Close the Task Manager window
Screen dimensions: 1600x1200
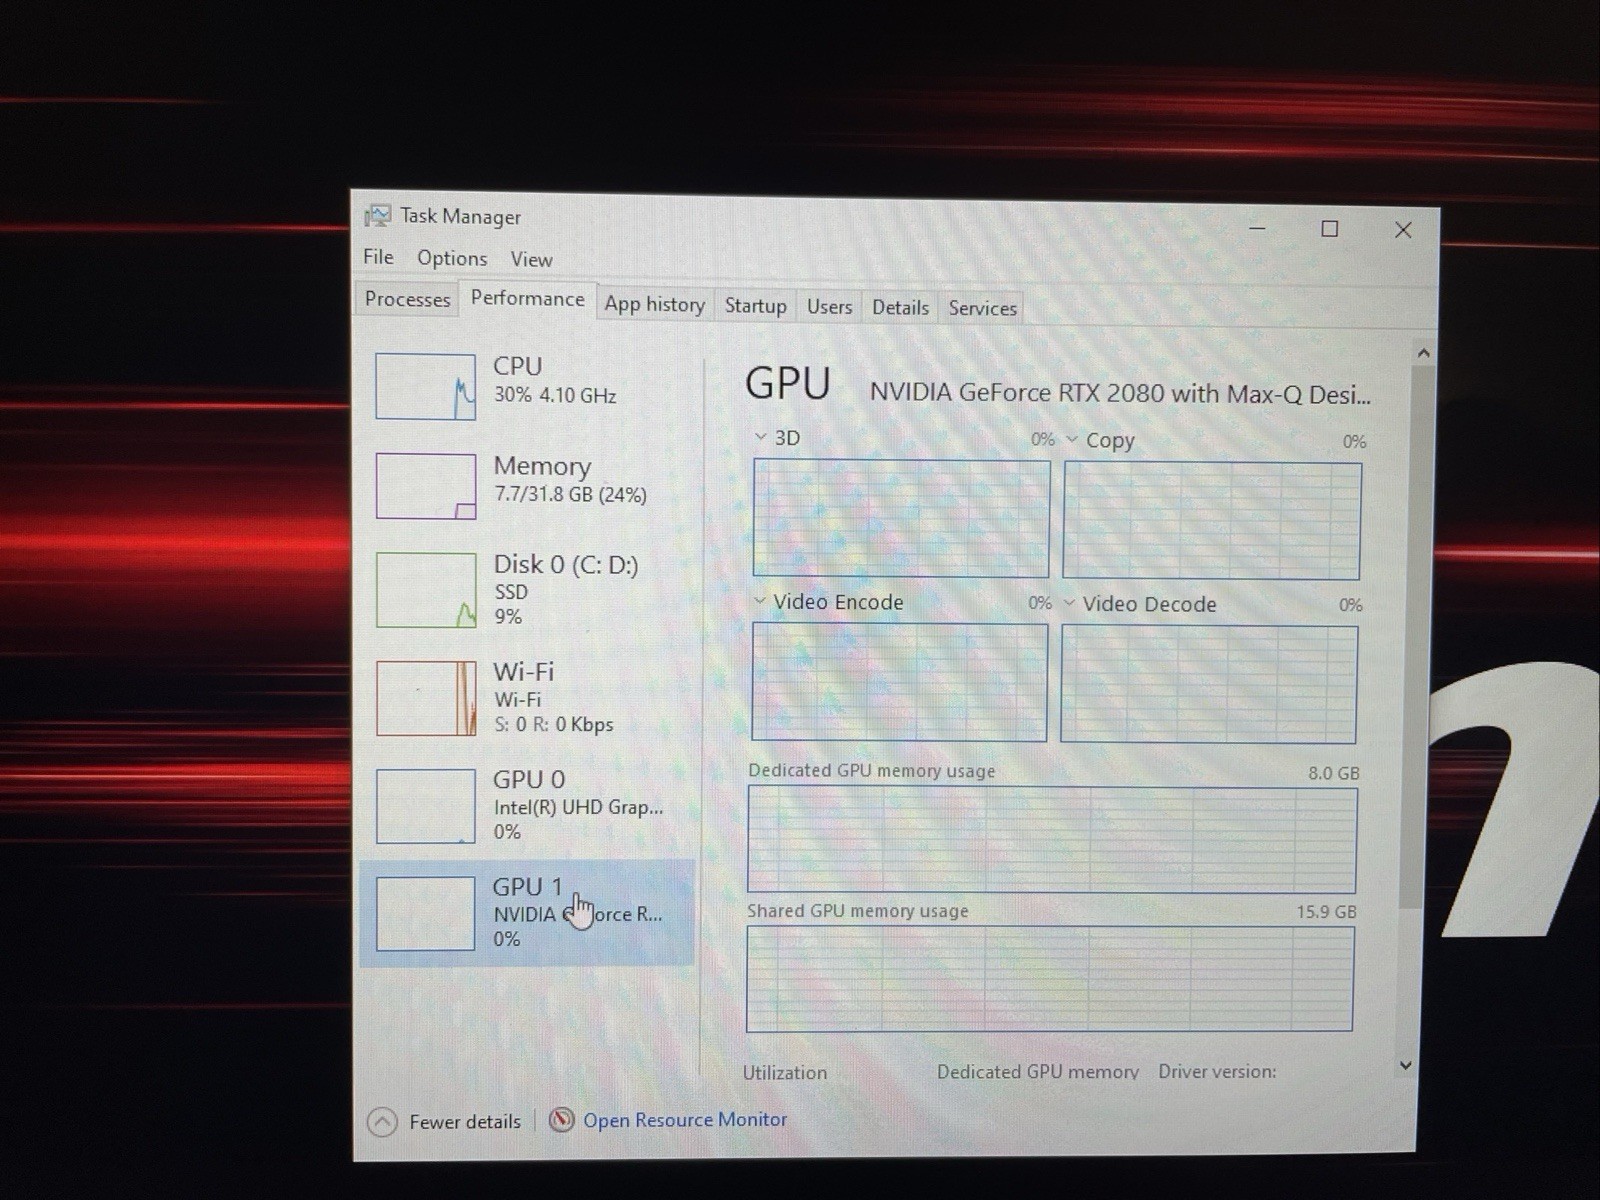(x=1403, y=230)
